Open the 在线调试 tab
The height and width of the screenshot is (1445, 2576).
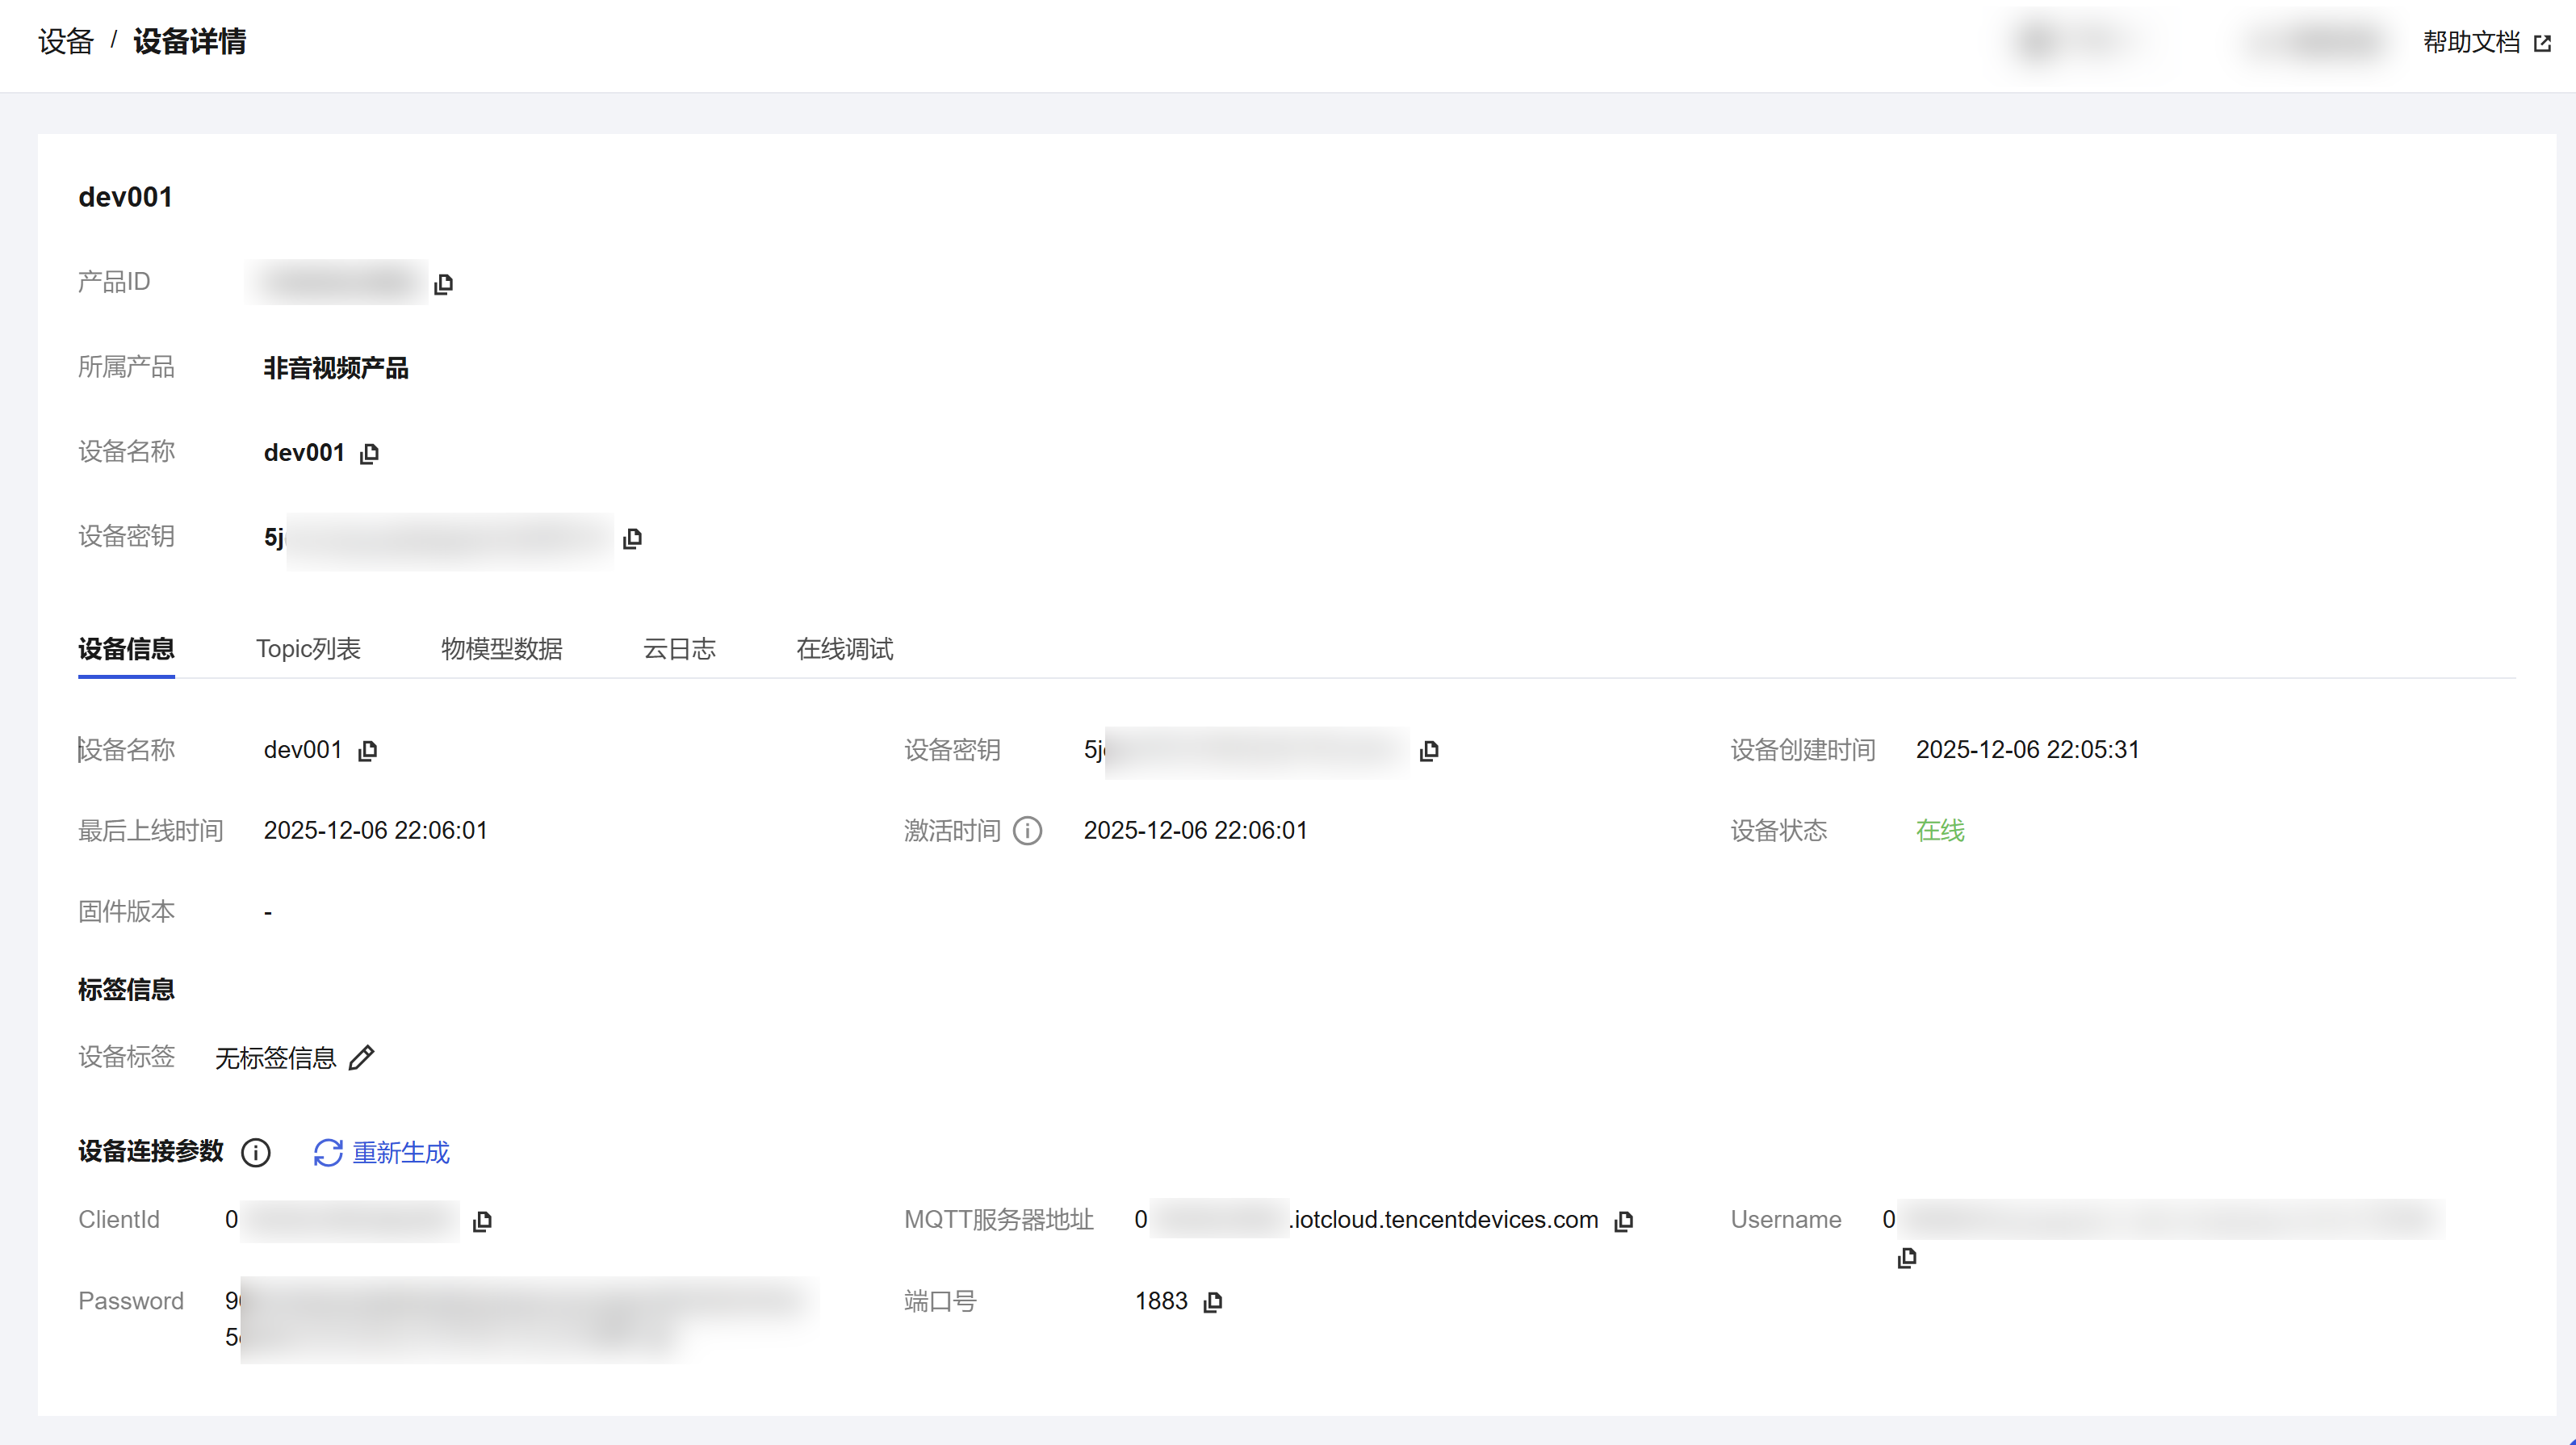pos(844,649)
